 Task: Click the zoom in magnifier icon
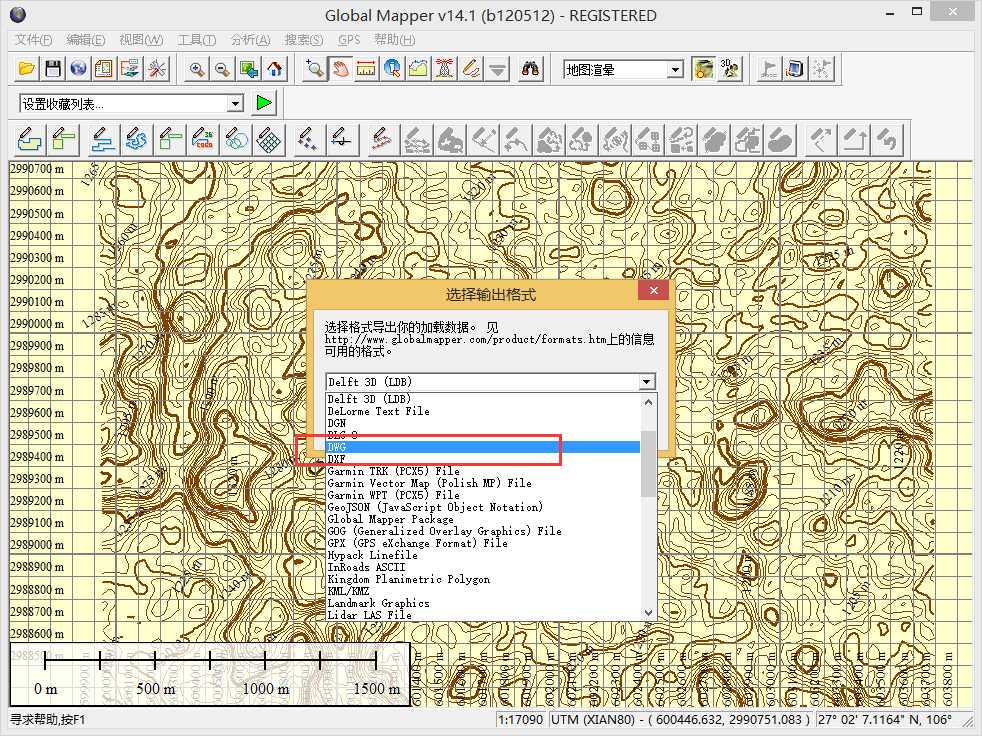[x=197, y=69]
